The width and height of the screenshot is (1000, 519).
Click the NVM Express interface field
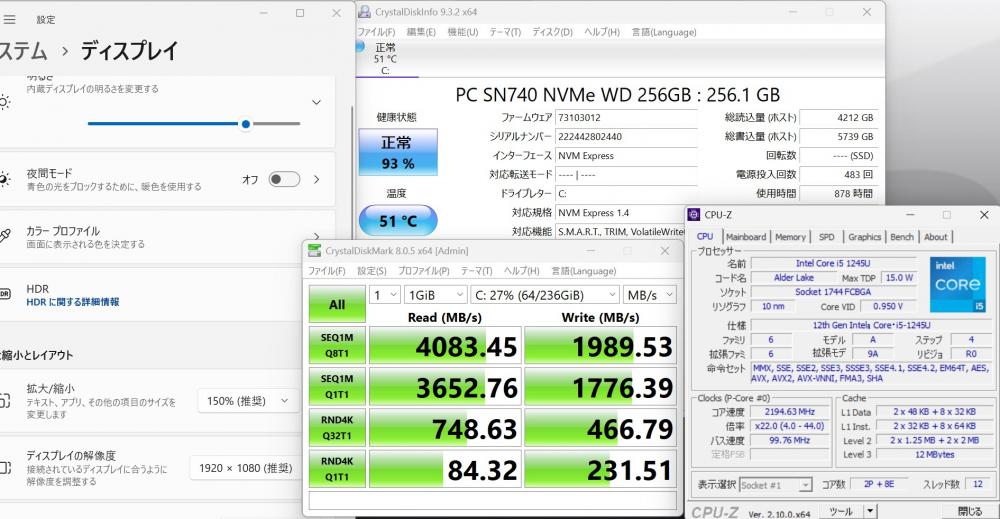(x=626, y=156)
